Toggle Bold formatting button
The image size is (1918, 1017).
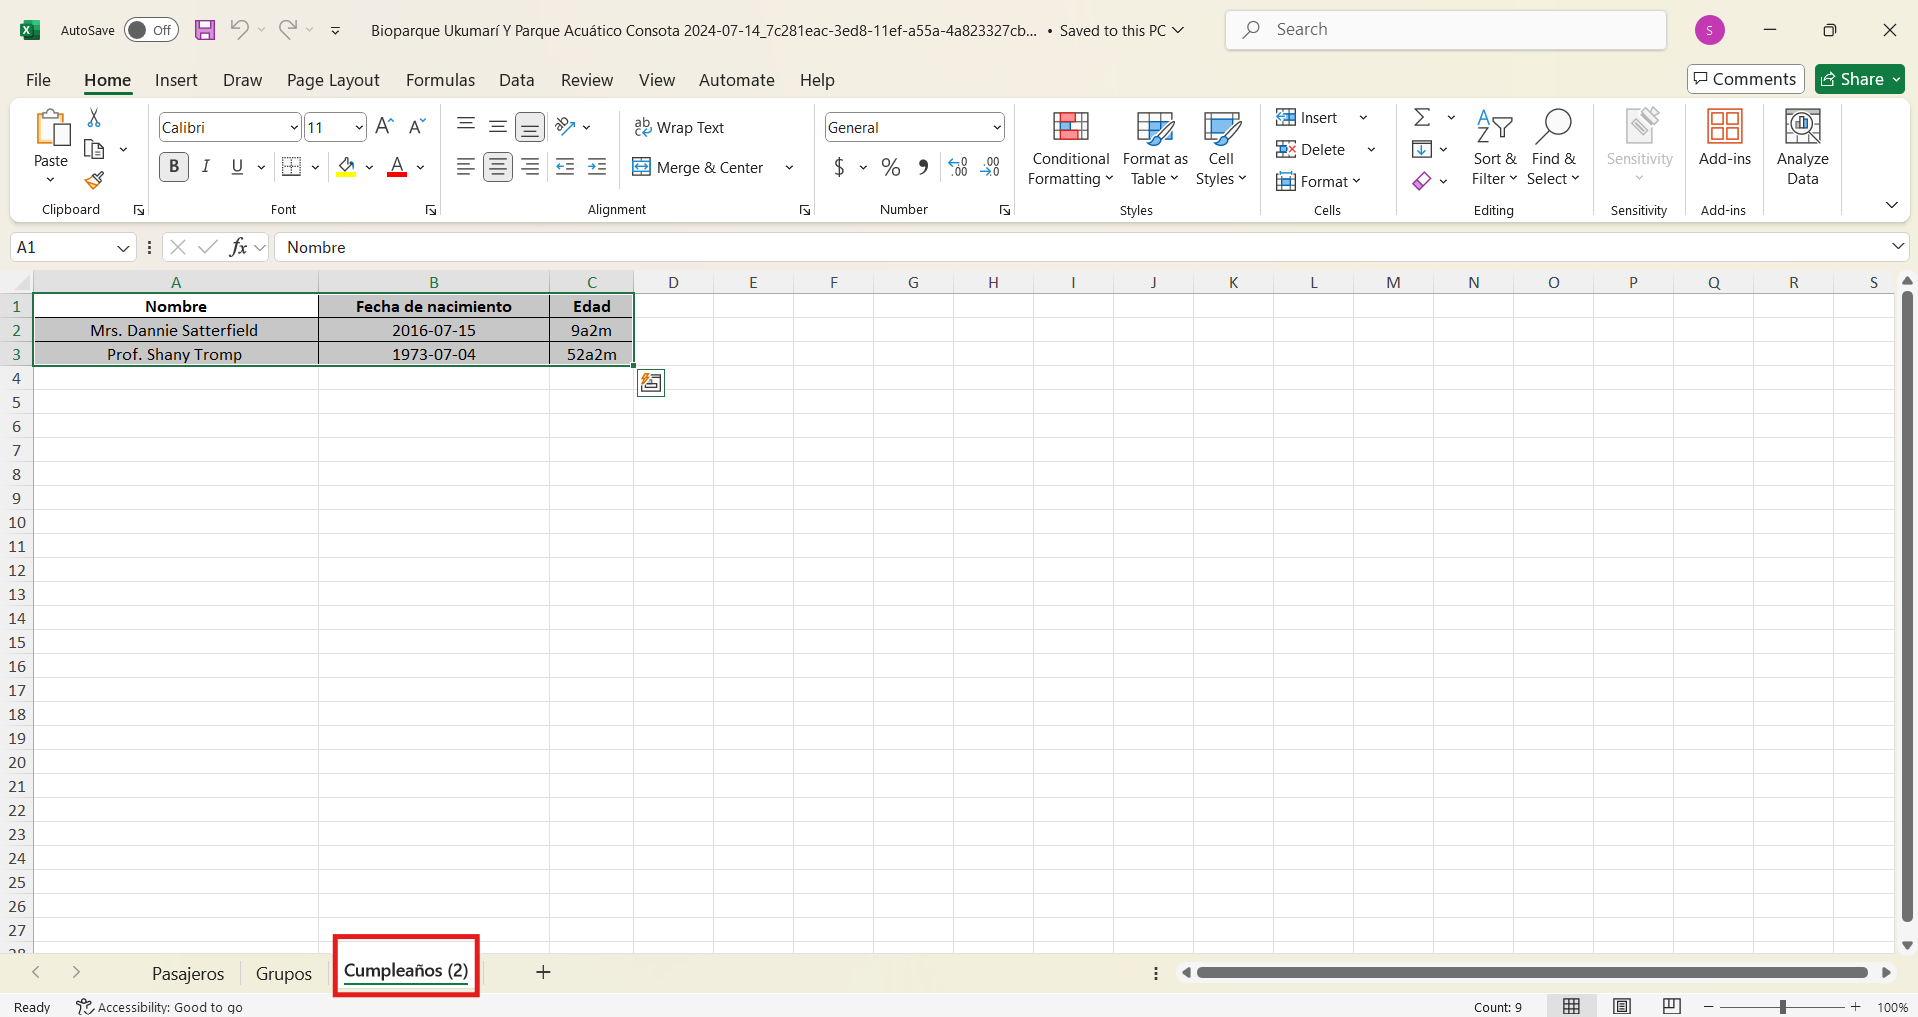(174, 167)
